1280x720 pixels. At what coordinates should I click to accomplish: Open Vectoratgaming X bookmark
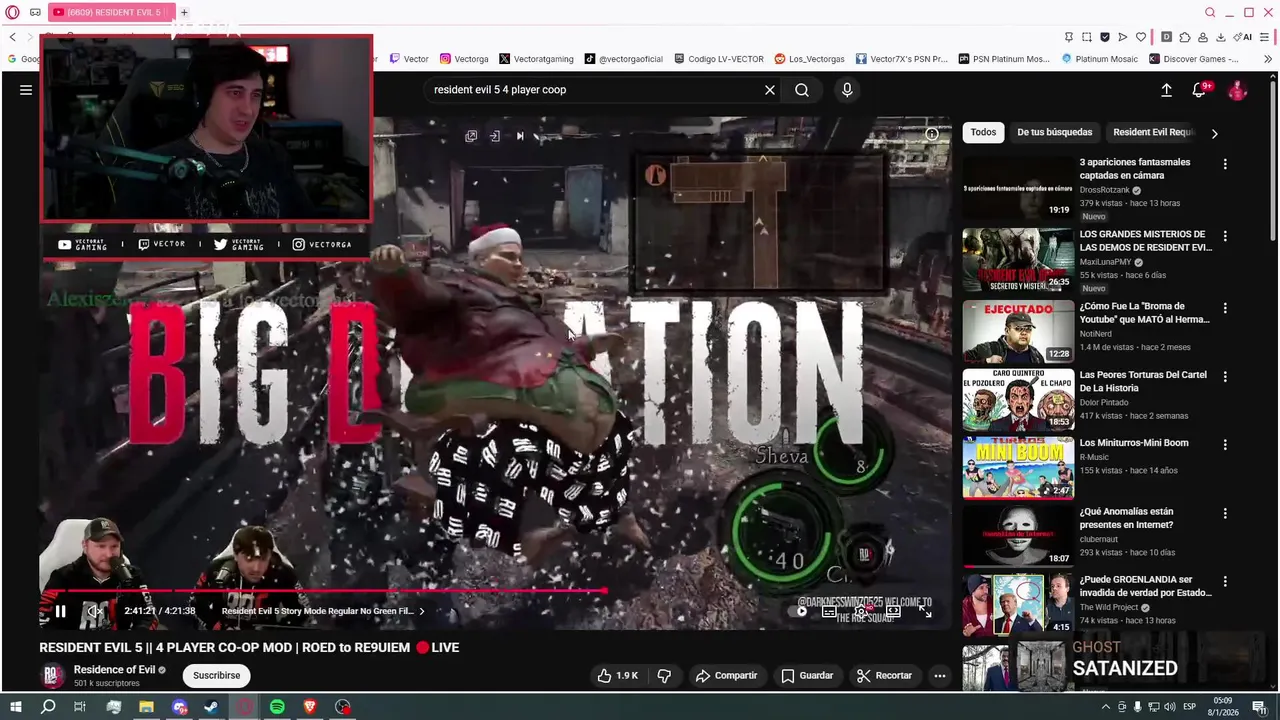coord(536,59)
